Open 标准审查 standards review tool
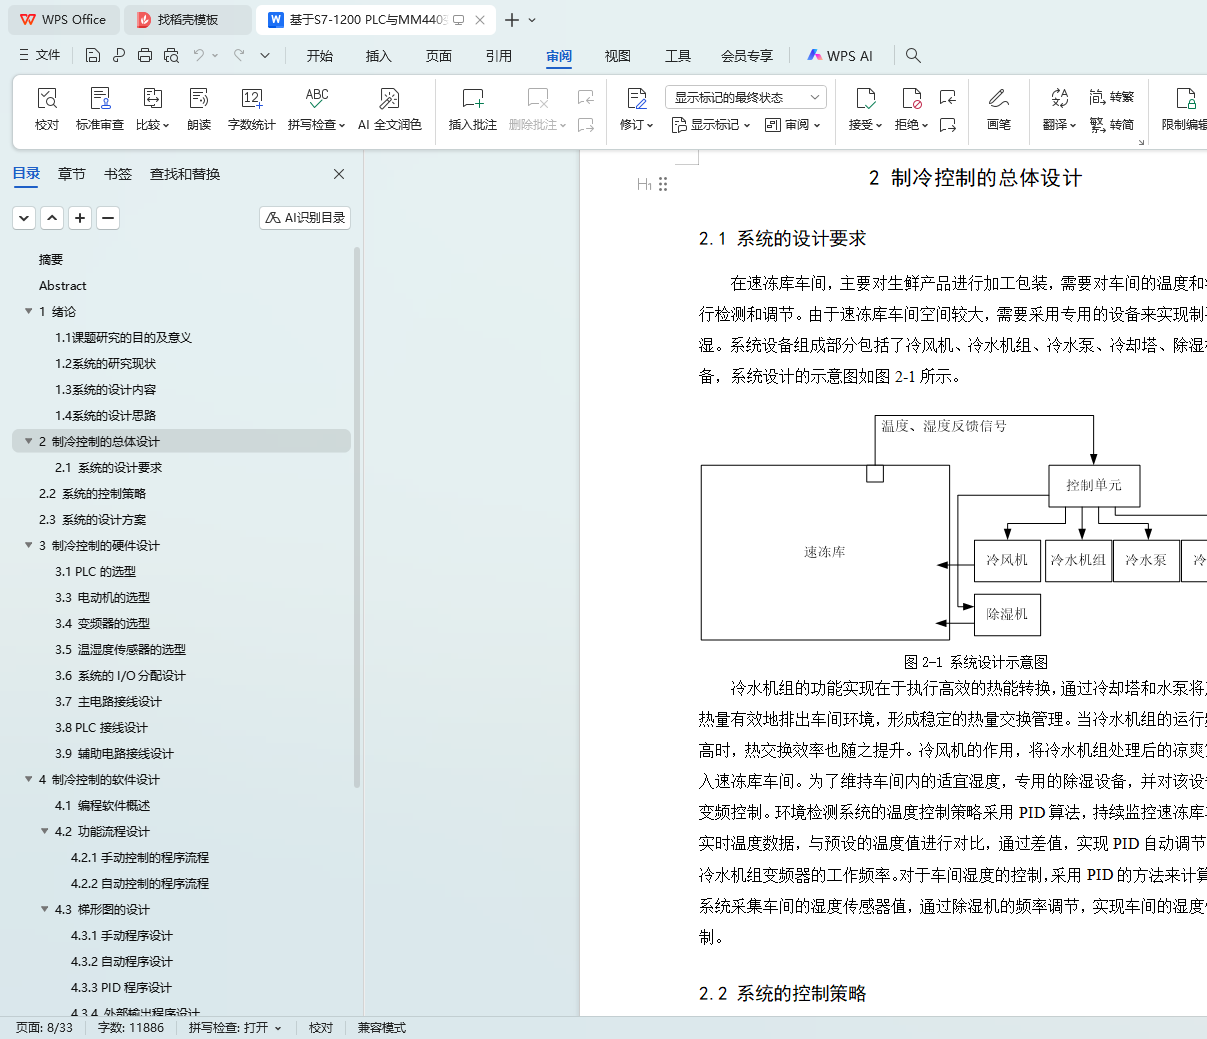Viewport: 1207px width, 1039px height. tap(100, 109)
